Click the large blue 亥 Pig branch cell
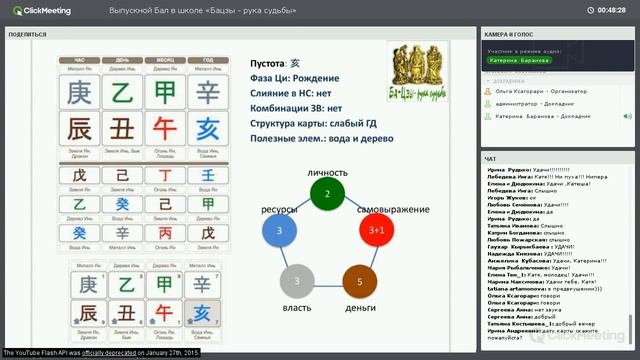Image resolution: width=640 pixels, height=360 pixels. (208, 129)
